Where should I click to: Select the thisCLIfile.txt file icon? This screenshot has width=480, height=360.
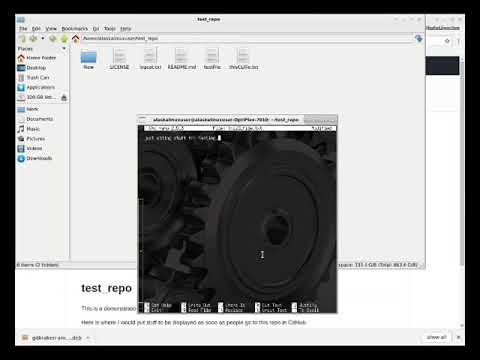point(244,59)
